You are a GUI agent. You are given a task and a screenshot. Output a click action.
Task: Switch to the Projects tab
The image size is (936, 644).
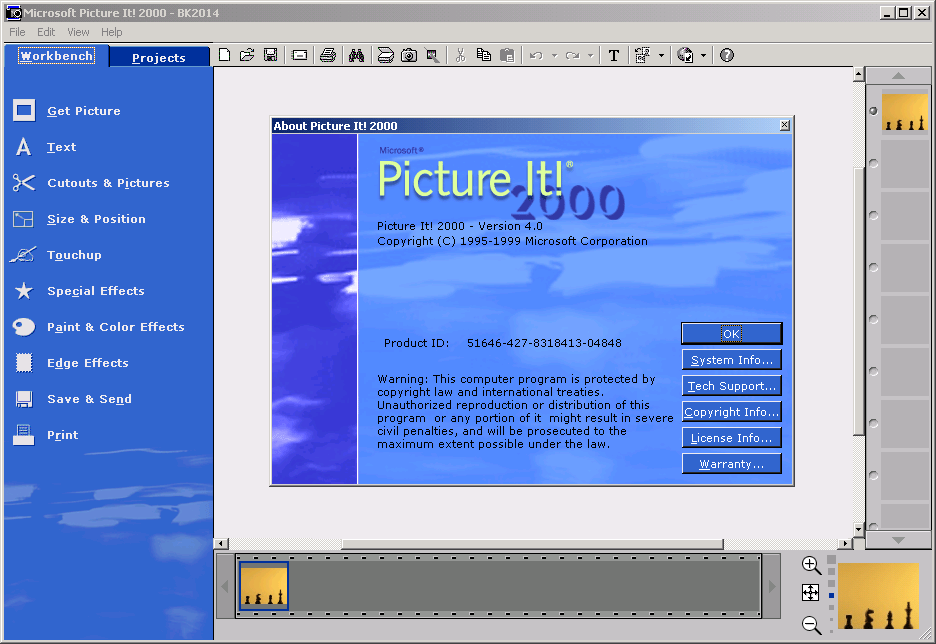(x=159, y=57)
